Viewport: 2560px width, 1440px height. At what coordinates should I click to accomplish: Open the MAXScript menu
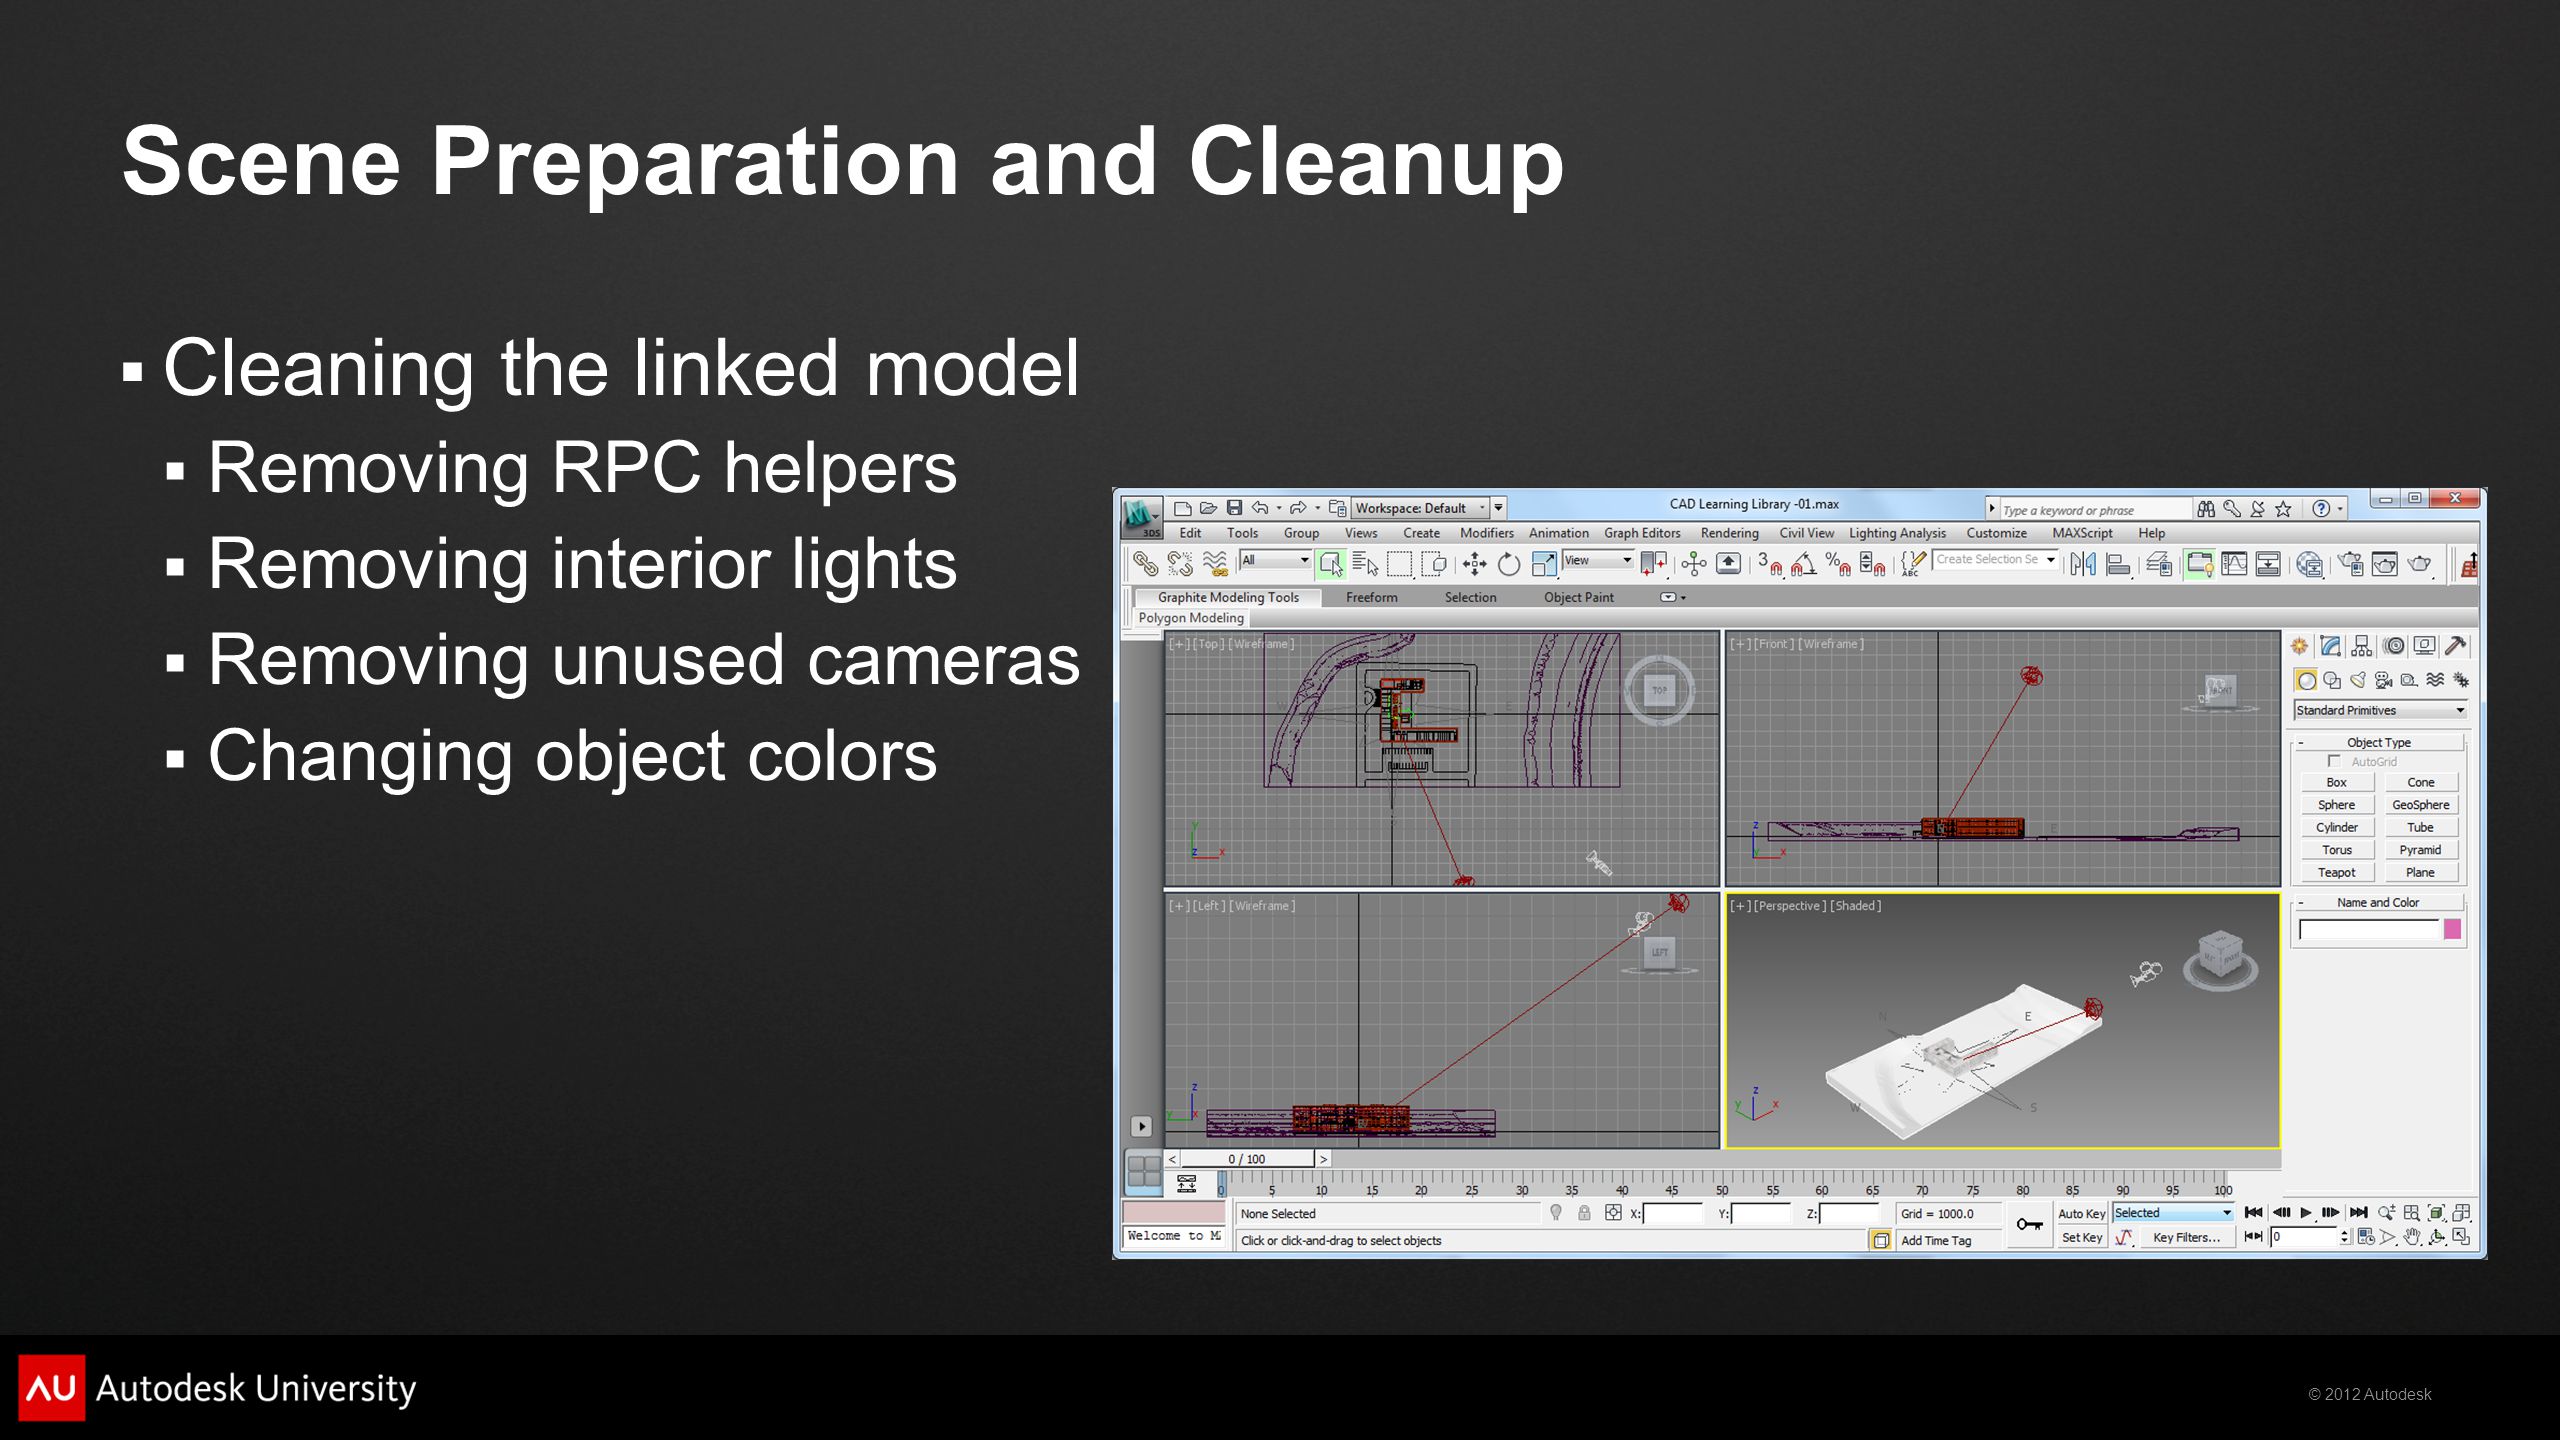point(2082,533)
